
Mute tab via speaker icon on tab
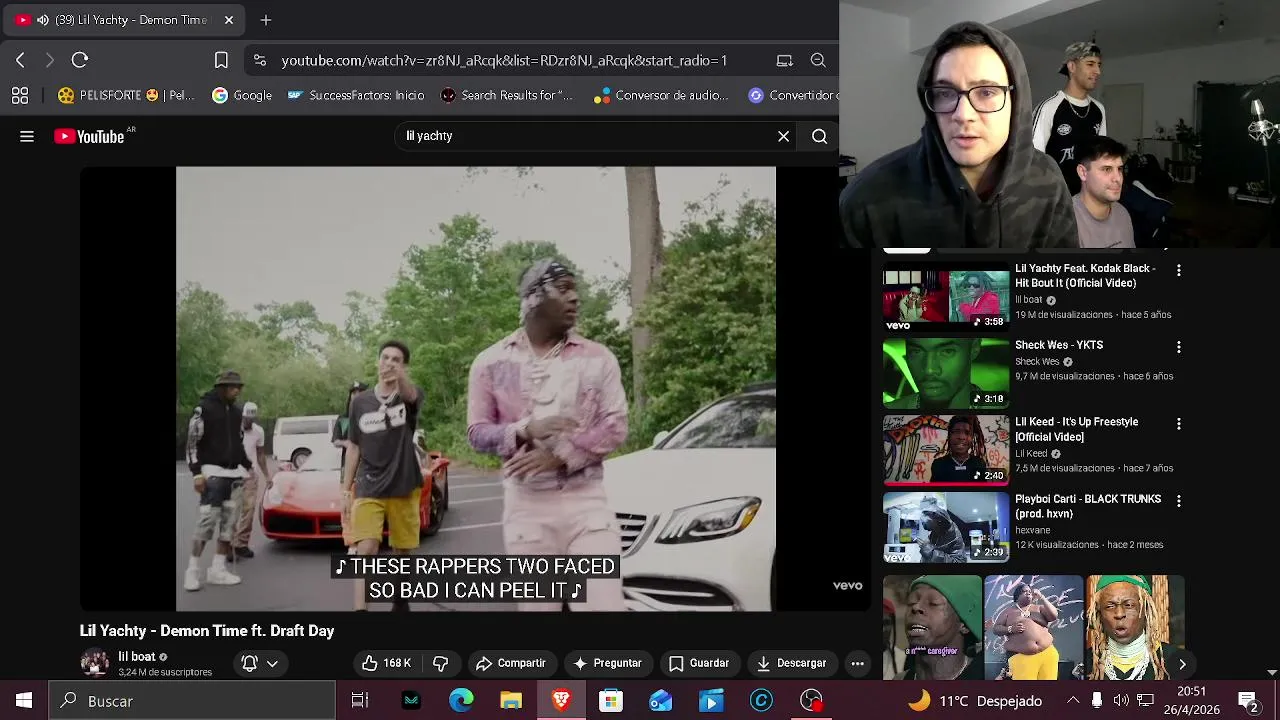coord(43,20)
